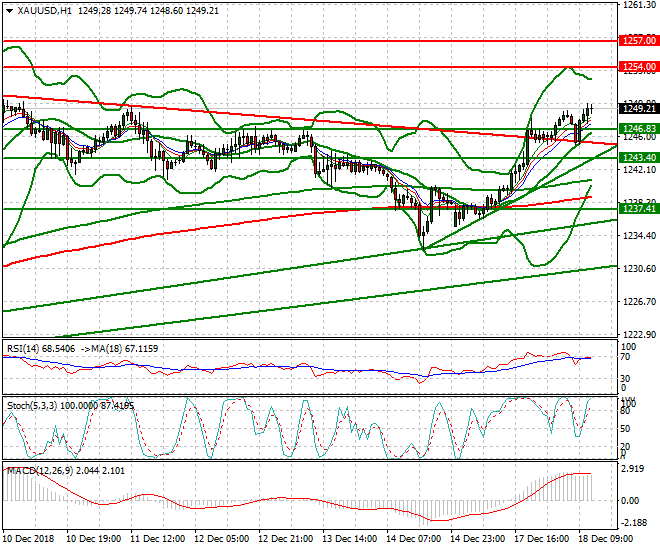
Task: Click the current price label 1249.21
Action: [639, 109]
